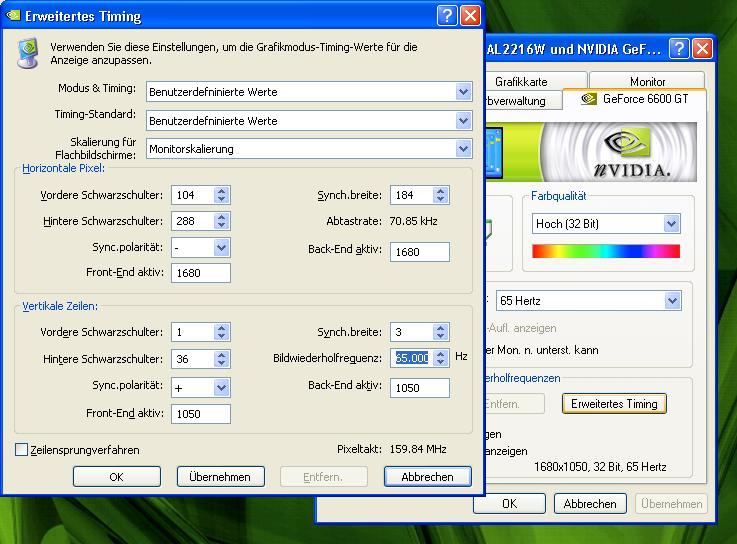The image size is (737, 544).
Task: Open horizontal Sync.polarität dropdown
Action: click(221, 247)
